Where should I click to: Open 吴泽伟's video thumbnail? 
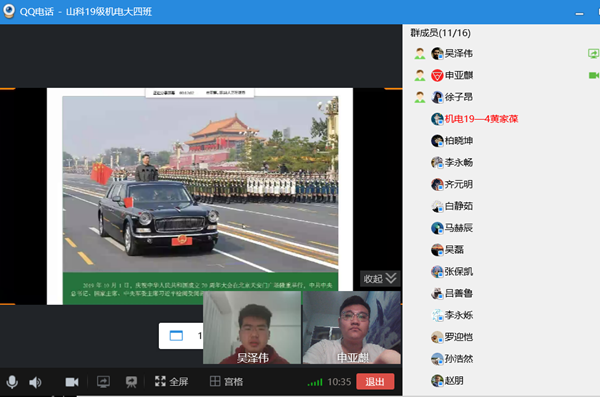tap(252, 327)
